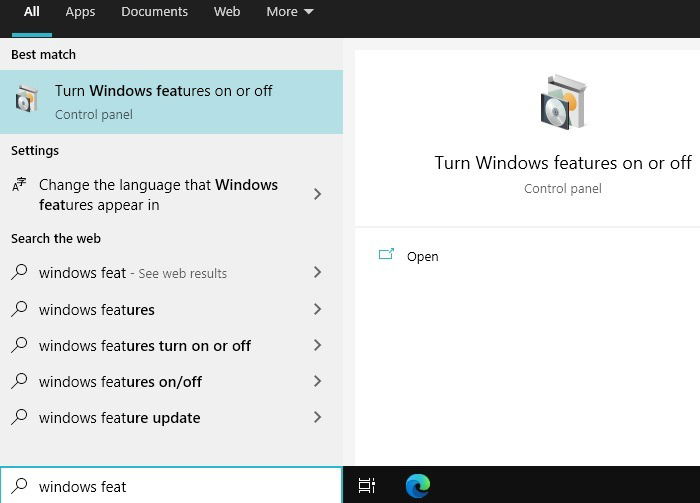The height and width of the screenshot is (503, 700).
Task: Click the Windows features icon in best match
Action: point(27,98)
